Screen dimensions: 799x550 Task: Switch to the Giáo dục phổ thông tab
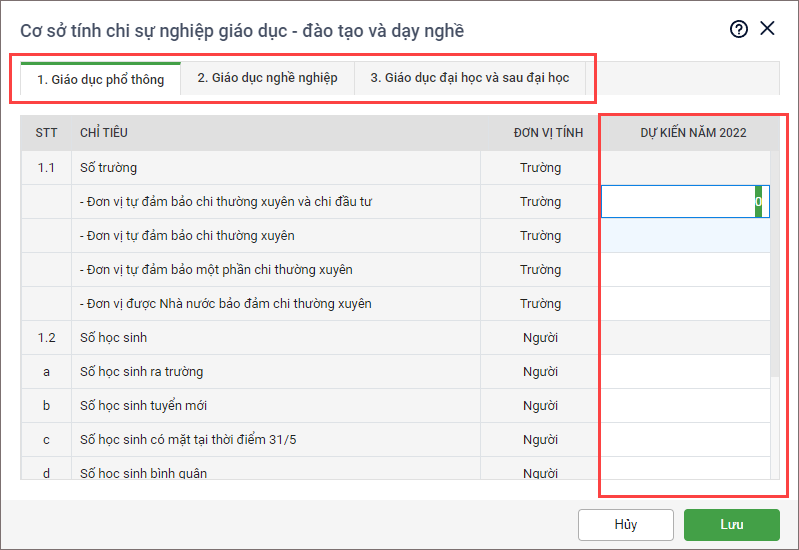click(100, 79)
